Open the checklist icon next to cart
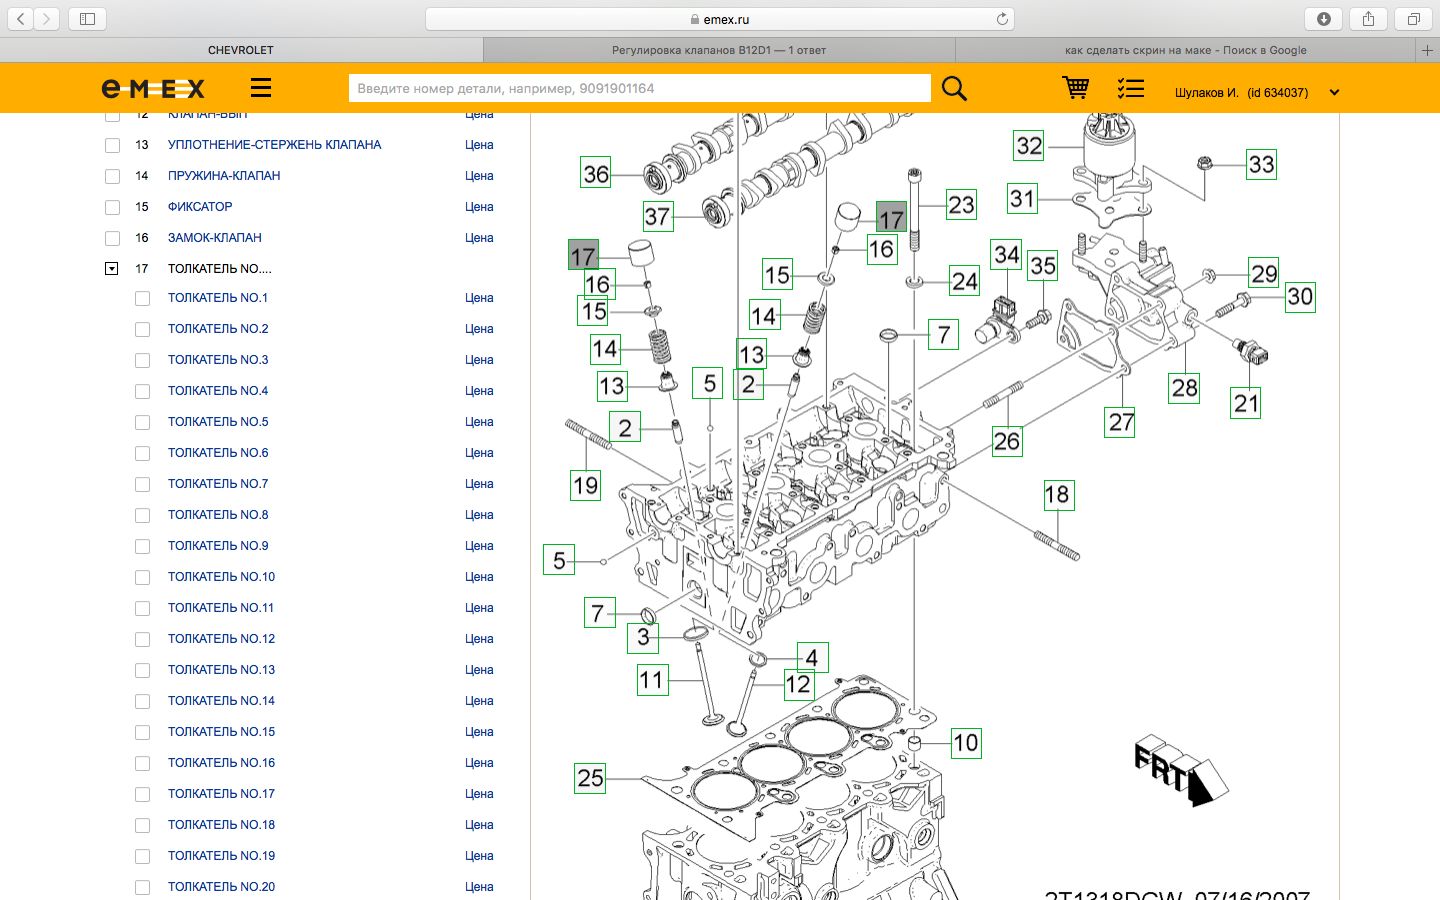 point(1130,89)
